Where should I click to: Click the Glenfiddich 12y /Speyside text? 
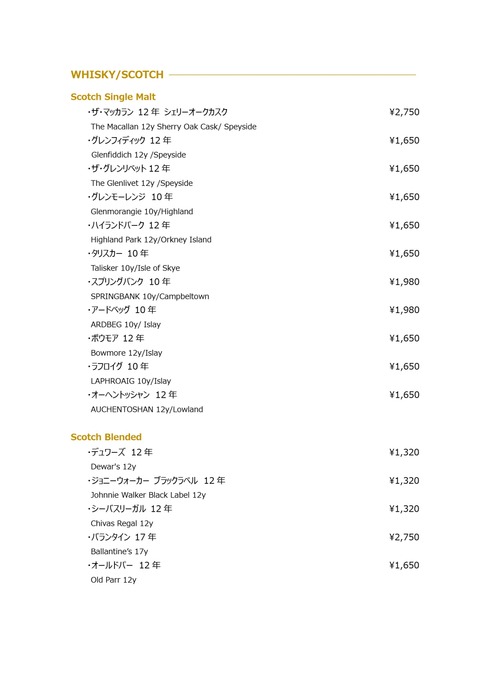[138, 155]
